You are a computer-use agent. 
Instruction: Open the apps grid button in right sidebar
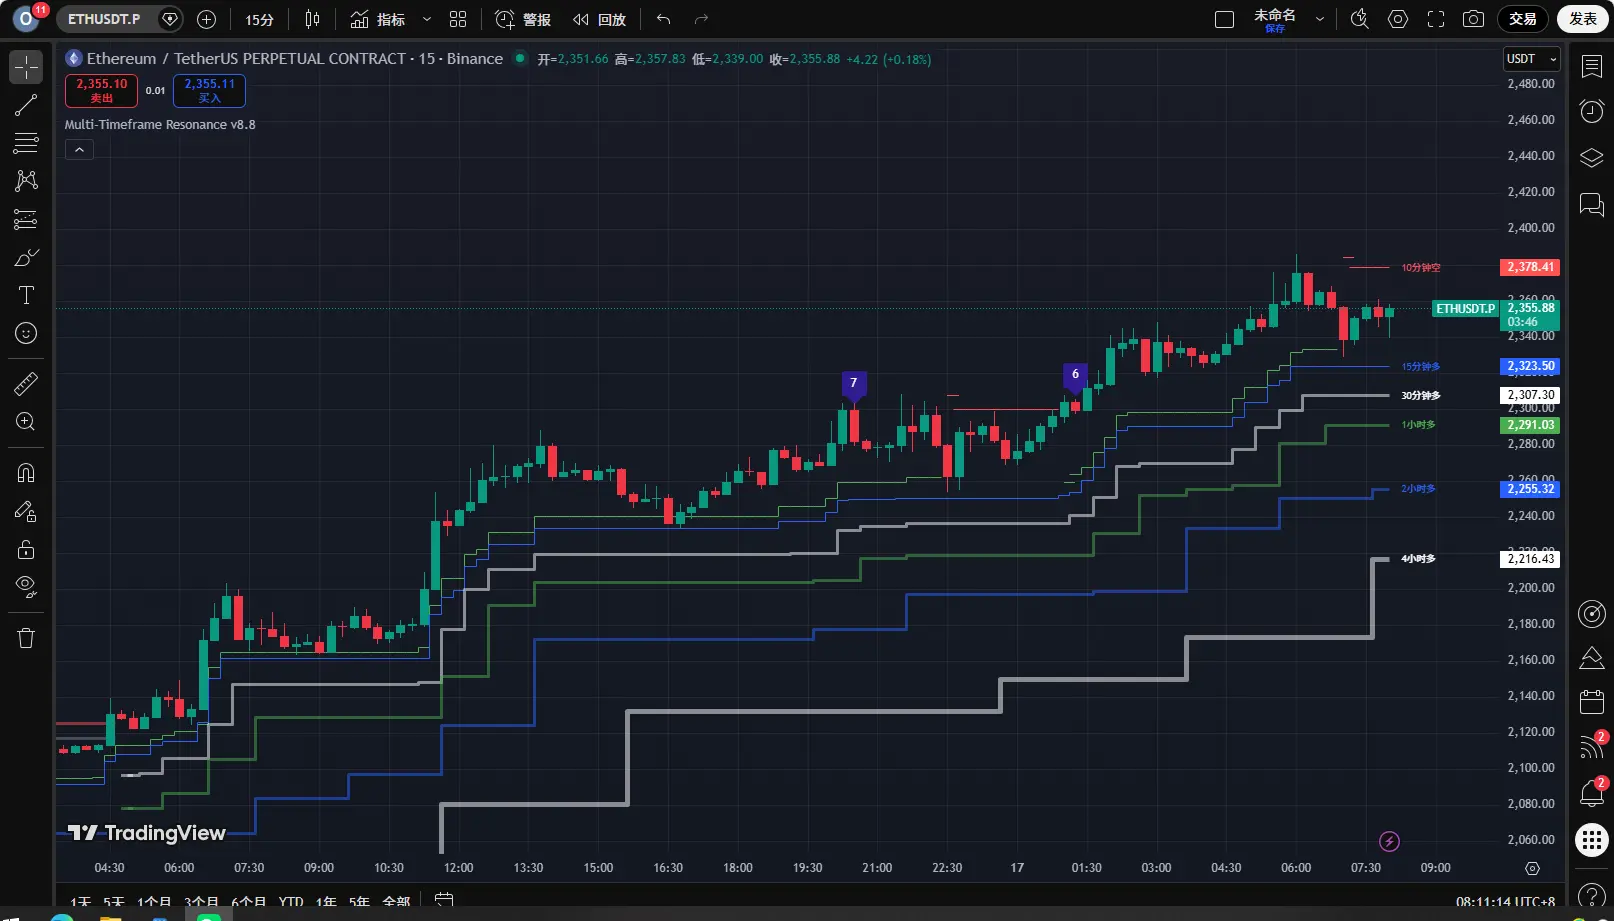click(x=1591, y=840)
